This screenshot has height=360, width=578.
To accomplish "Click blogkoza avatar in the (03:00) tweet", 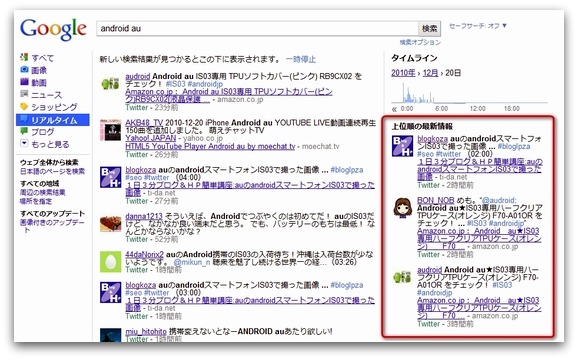I will tap(110, 293).
